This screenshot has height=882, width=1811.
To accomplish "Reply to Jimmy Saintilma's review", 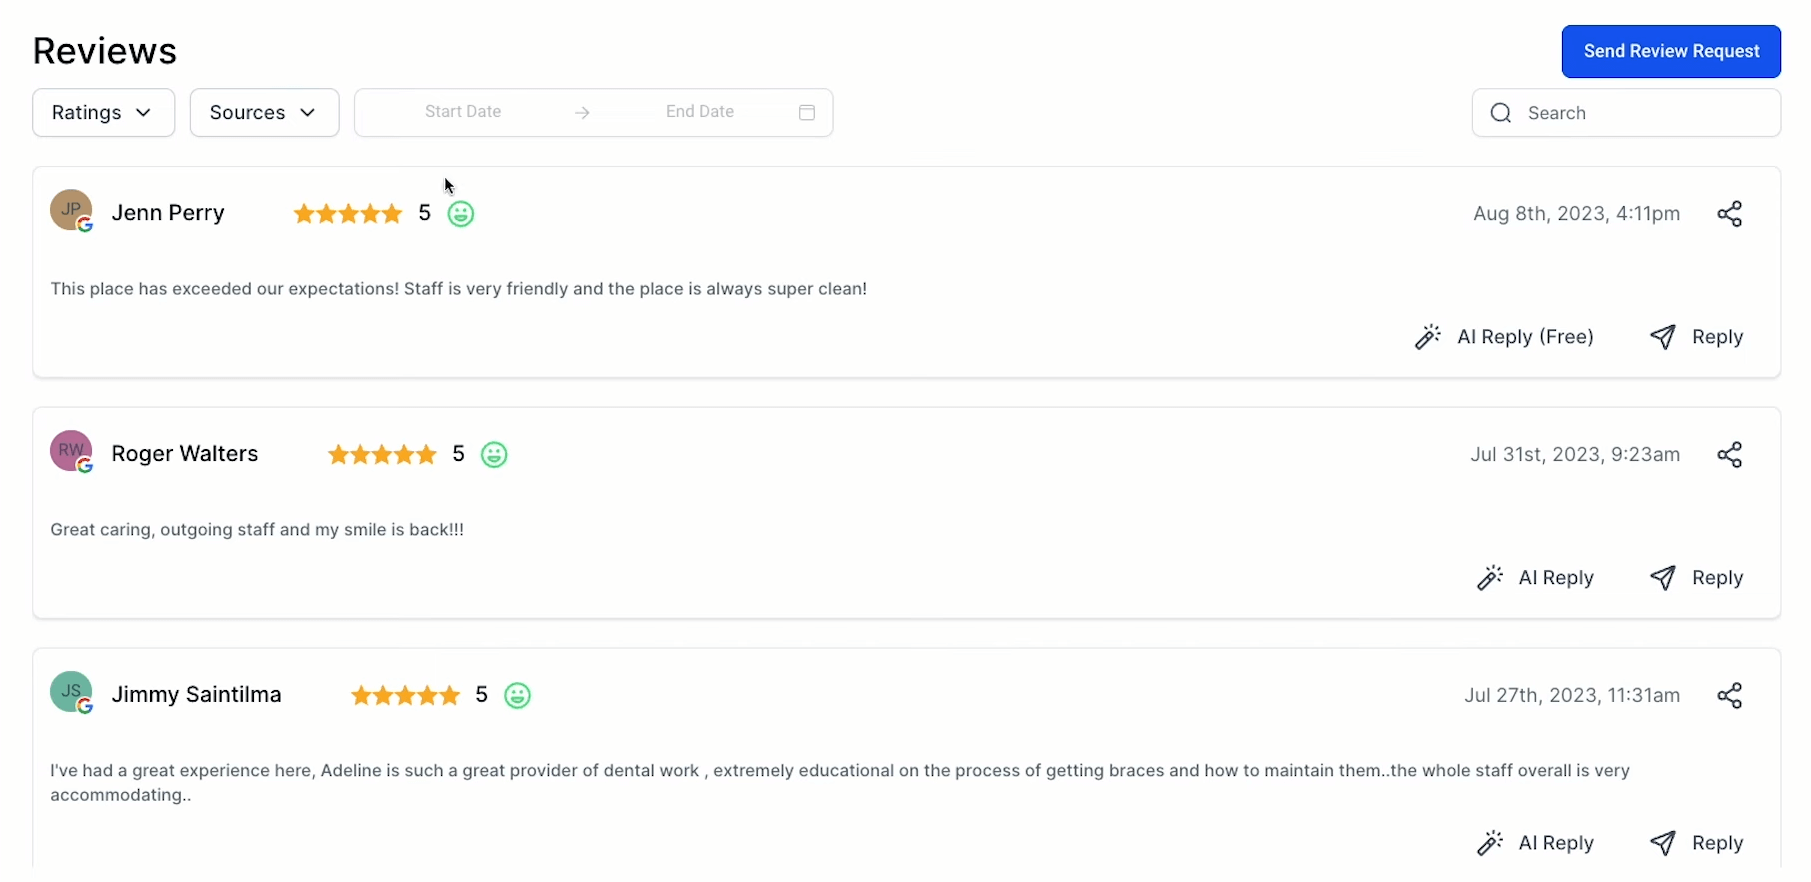I will (x=1696, y=843).
